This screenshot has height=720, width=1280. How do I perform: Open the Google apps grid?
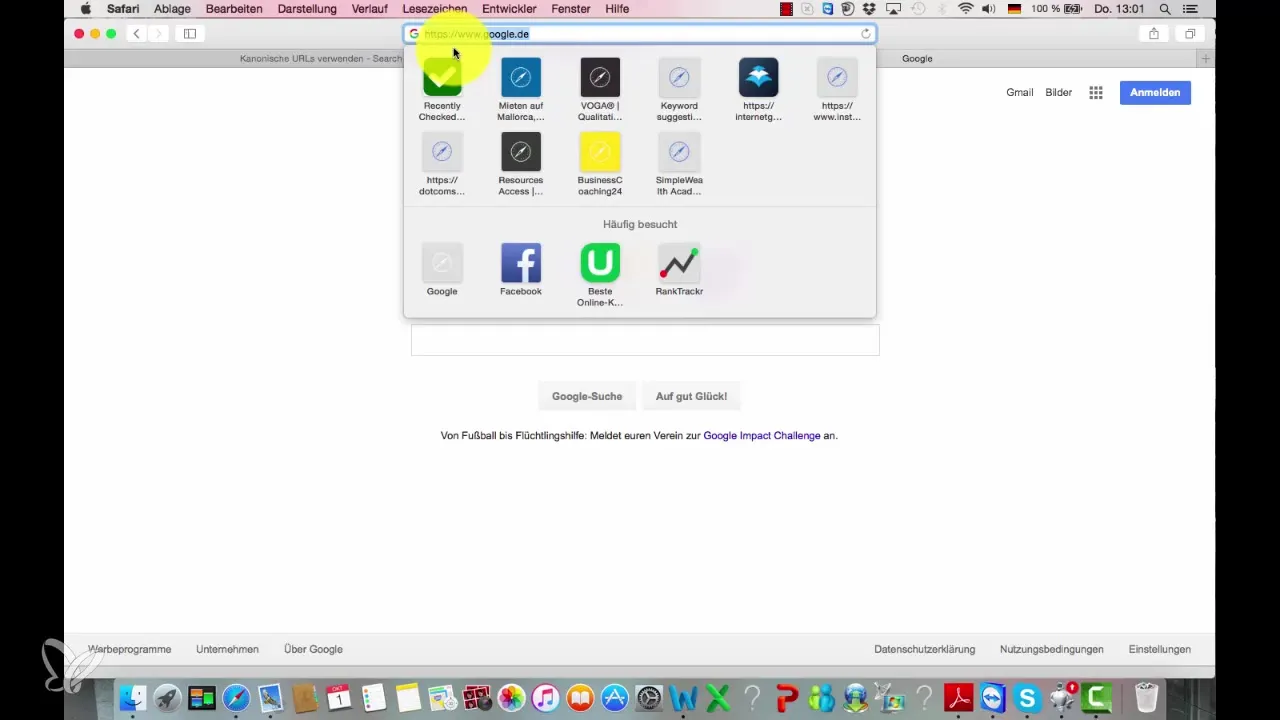[1096, 92]
